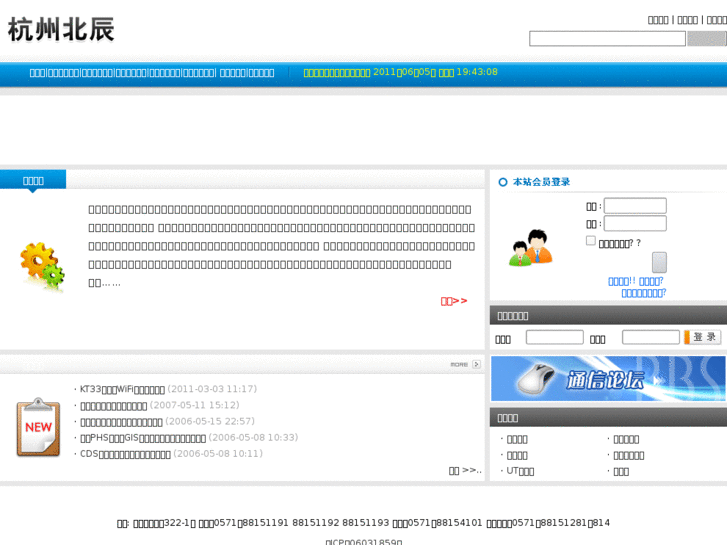Open the PHS GIS news item
The image size is (727, 545).
(x=143, y=438)
